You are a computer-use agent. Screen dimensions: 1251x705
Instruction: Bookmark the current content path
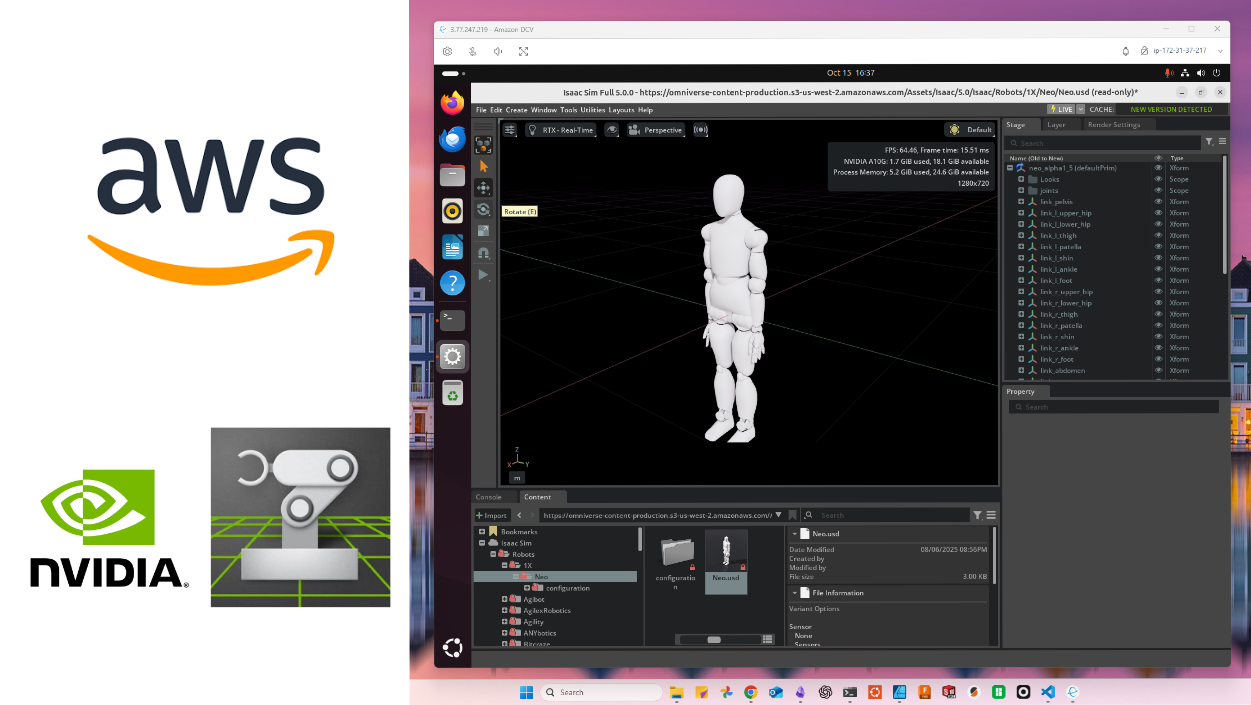790,515
